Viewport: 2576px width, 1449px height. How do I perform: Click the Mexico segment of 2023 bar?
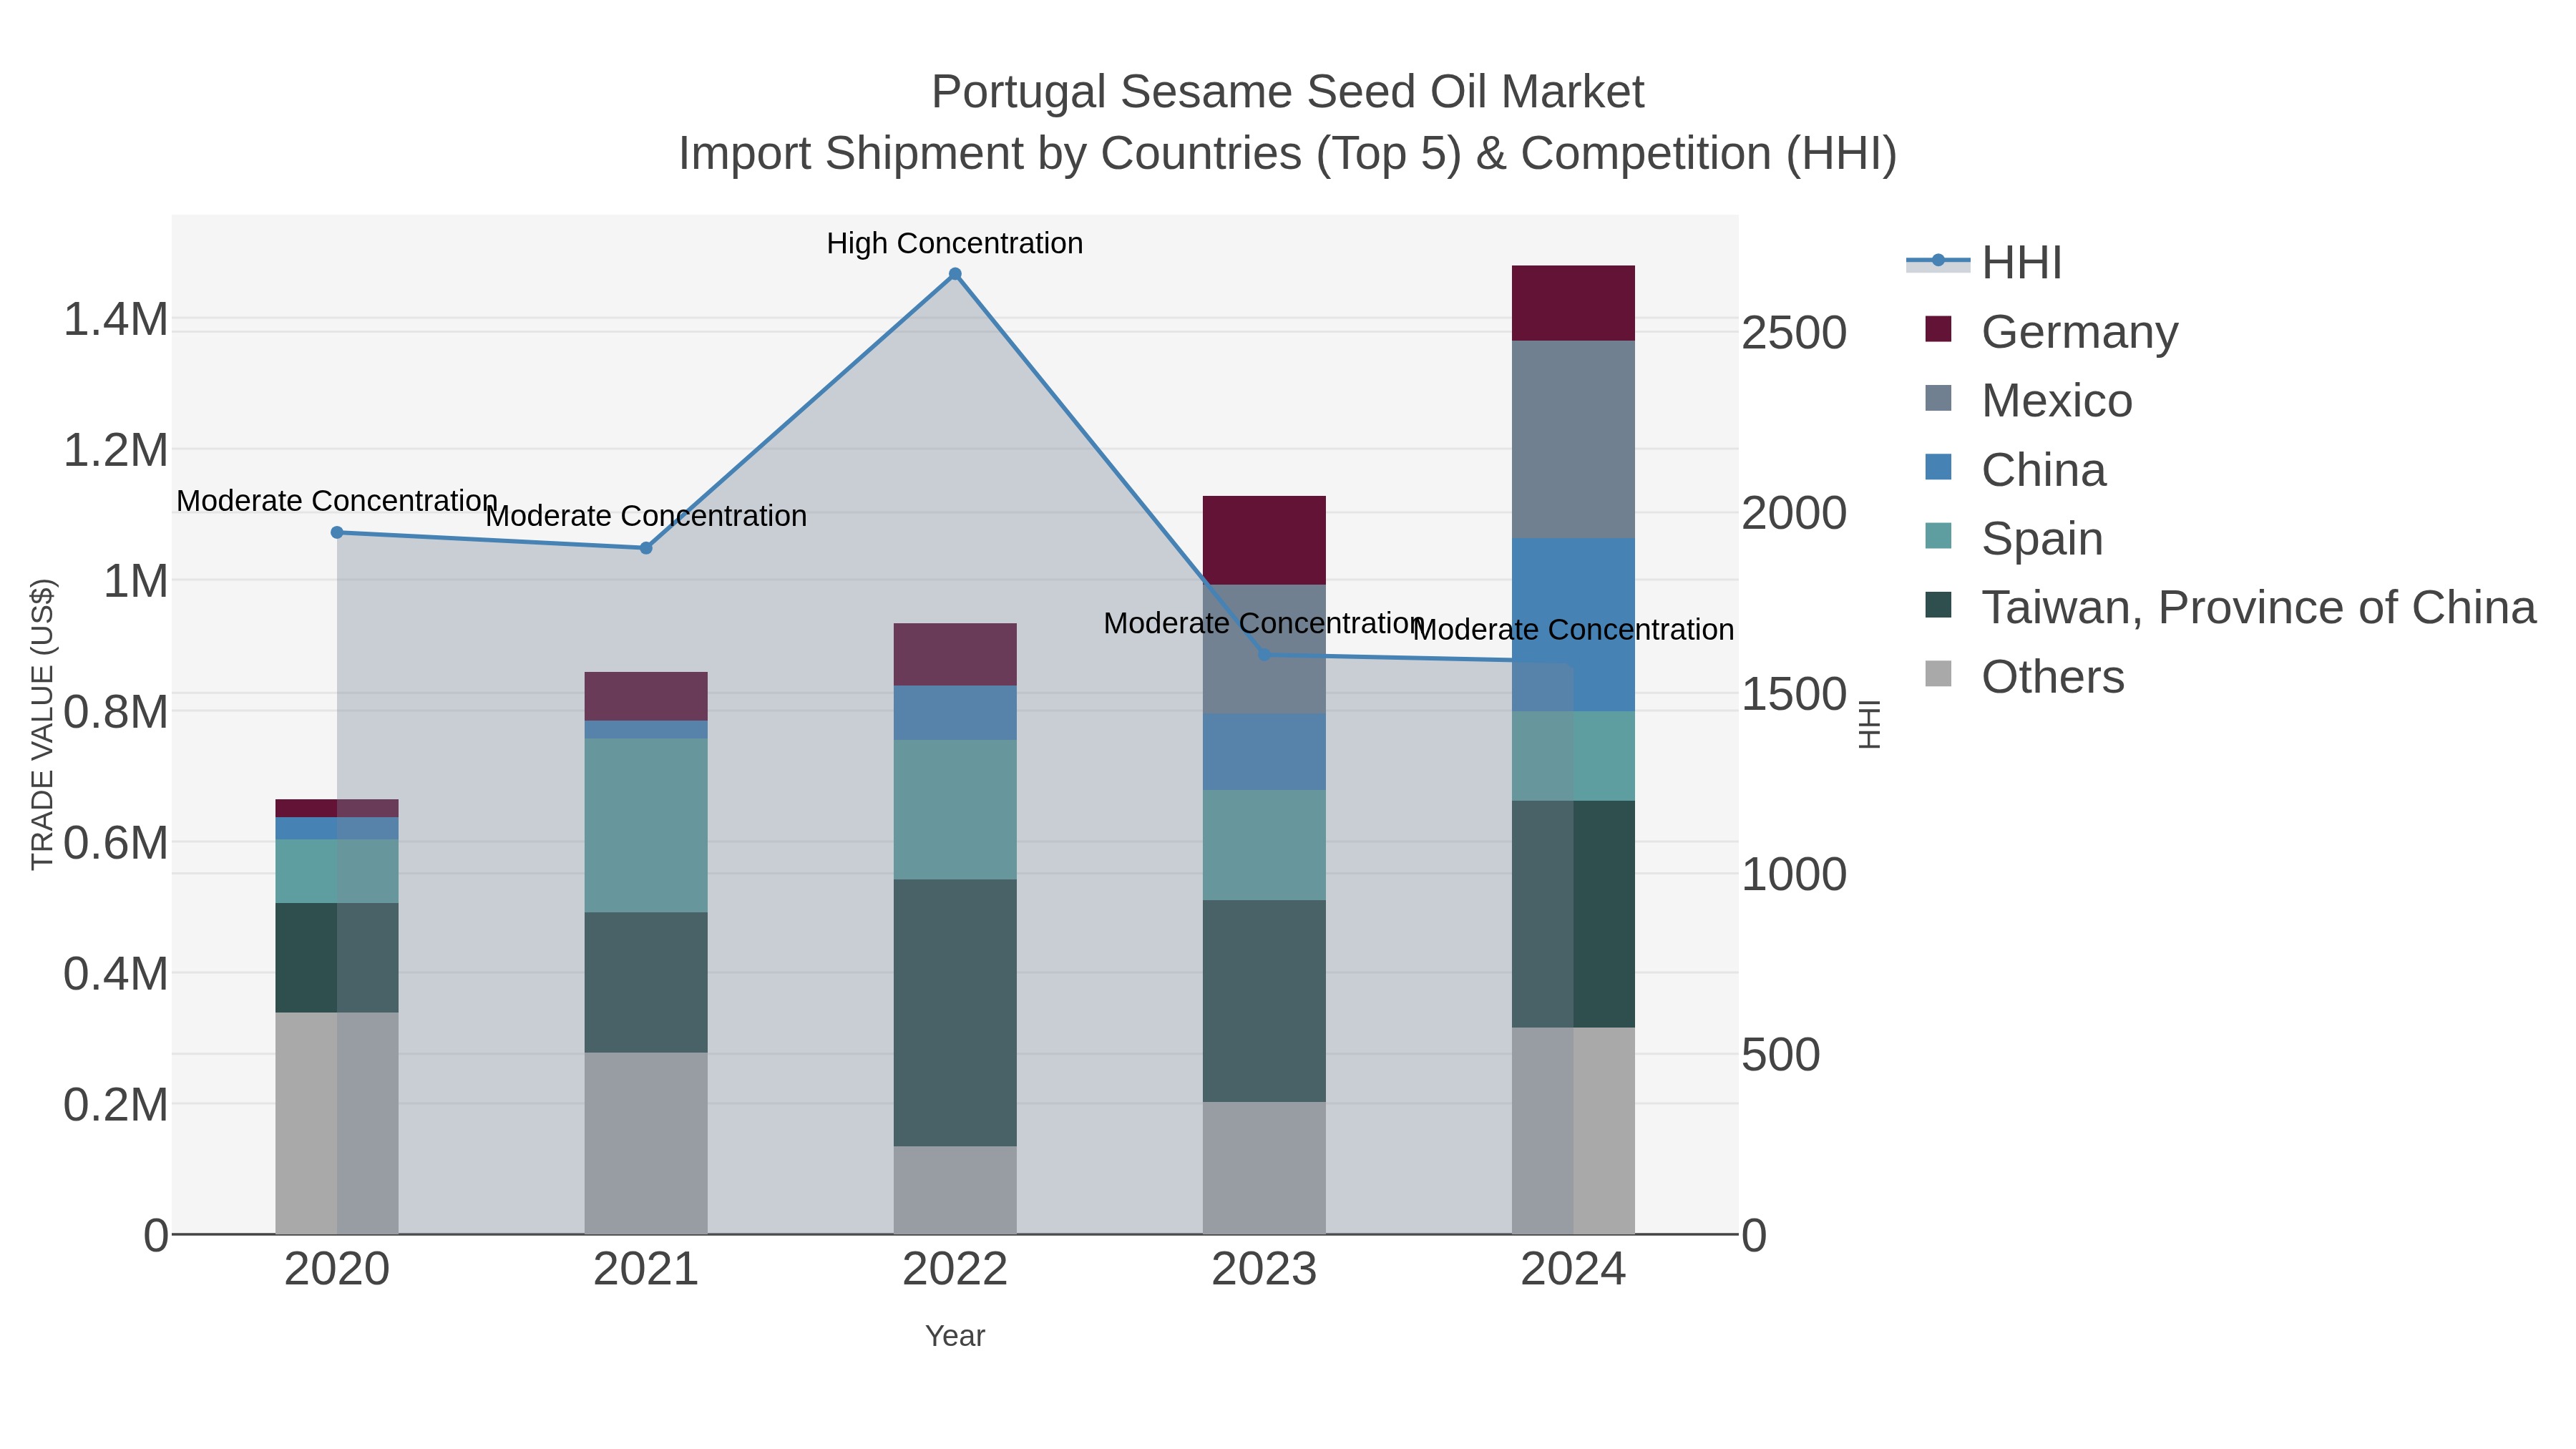pyautogui.click(x=1264, y=649)
